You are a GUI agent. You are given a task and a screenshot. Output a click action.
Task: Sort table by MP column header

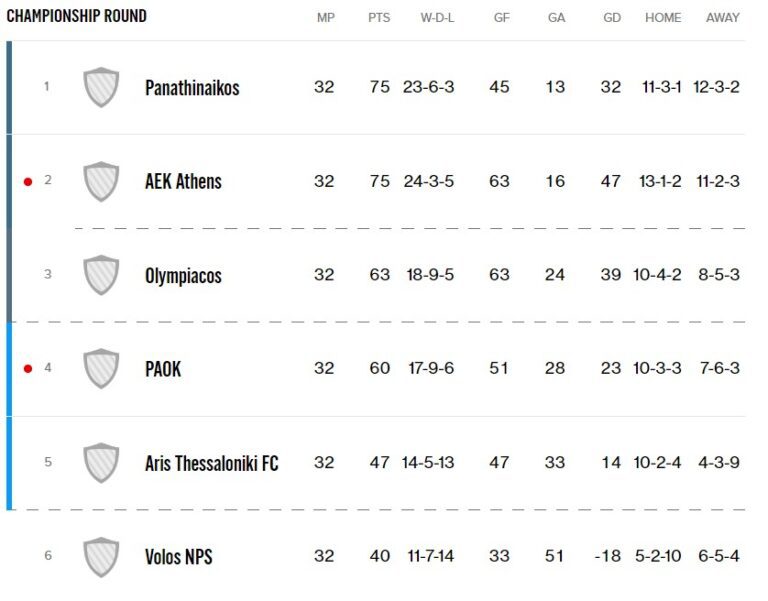point(325,18)
